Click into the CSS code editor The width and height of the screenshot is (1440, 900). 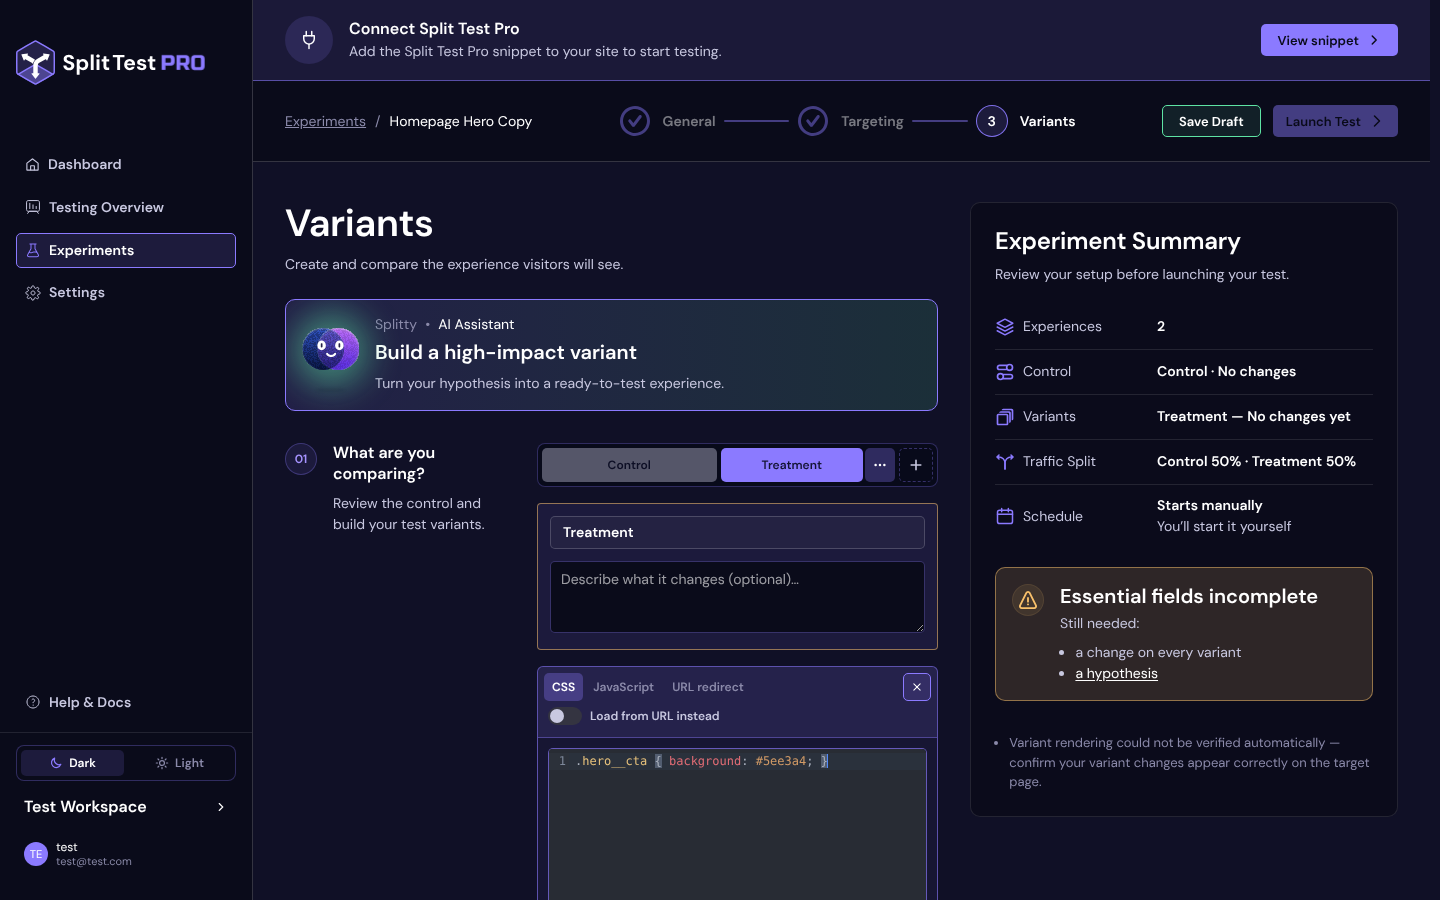coord(737,824)
